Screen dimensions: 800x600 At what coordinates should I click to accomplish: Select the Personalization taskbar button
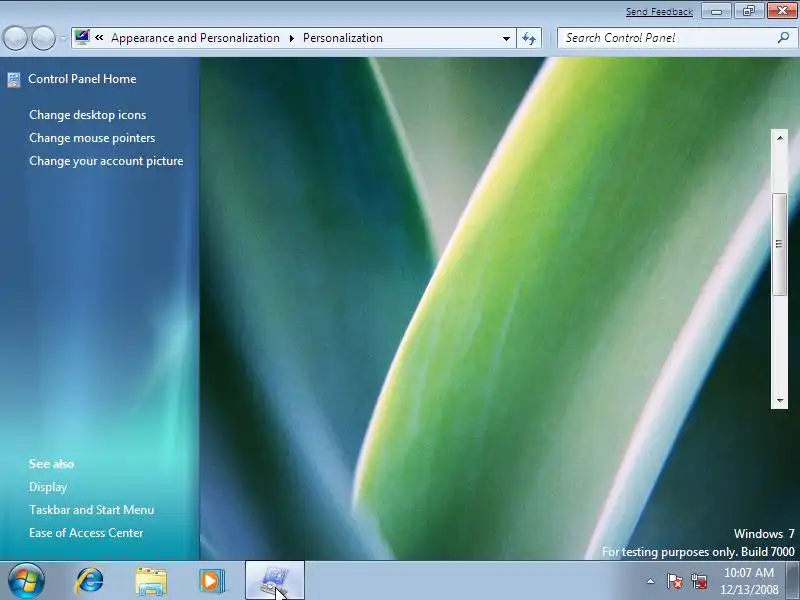click(x=274, y=581)
